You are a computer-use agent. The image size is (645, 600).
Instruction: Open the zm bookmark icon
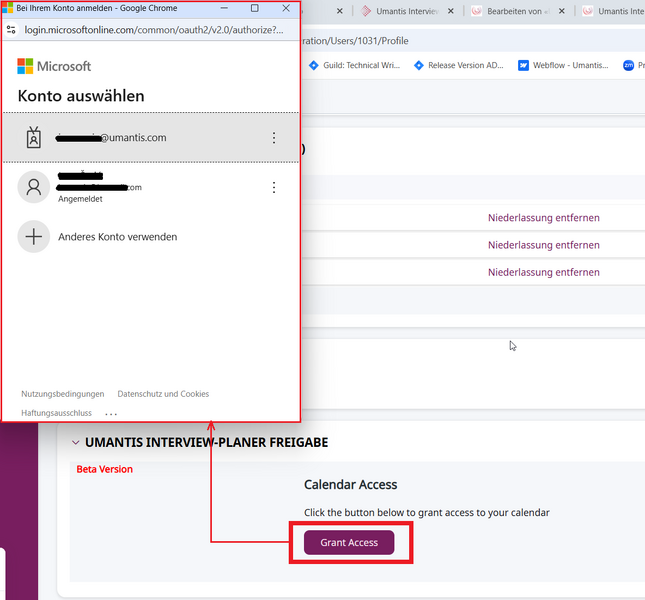(x=628, y=65)
